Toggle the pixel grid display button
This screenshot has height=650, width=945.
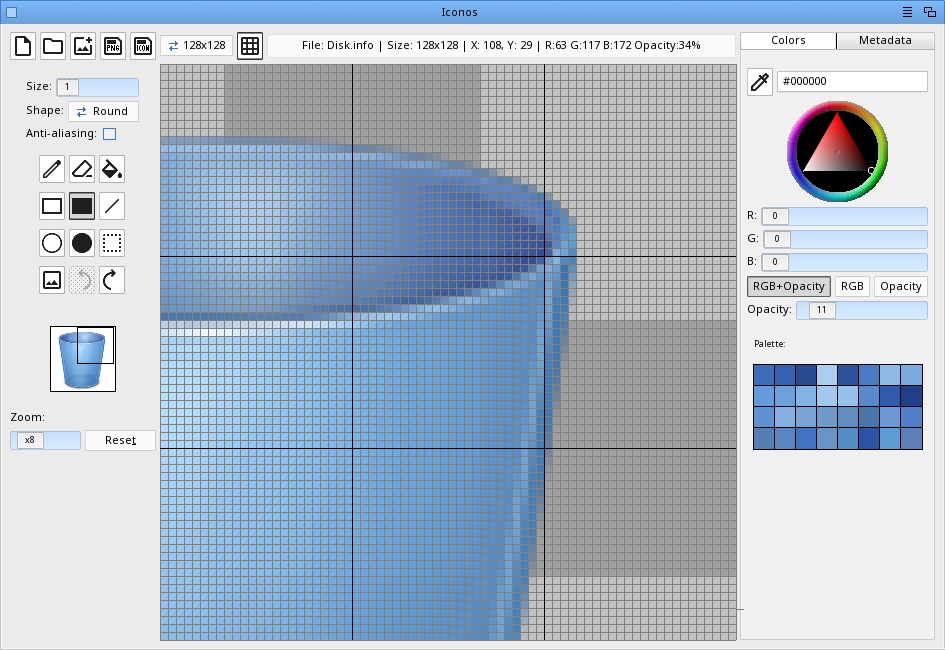pyautogui.click(x=250, y=46)
